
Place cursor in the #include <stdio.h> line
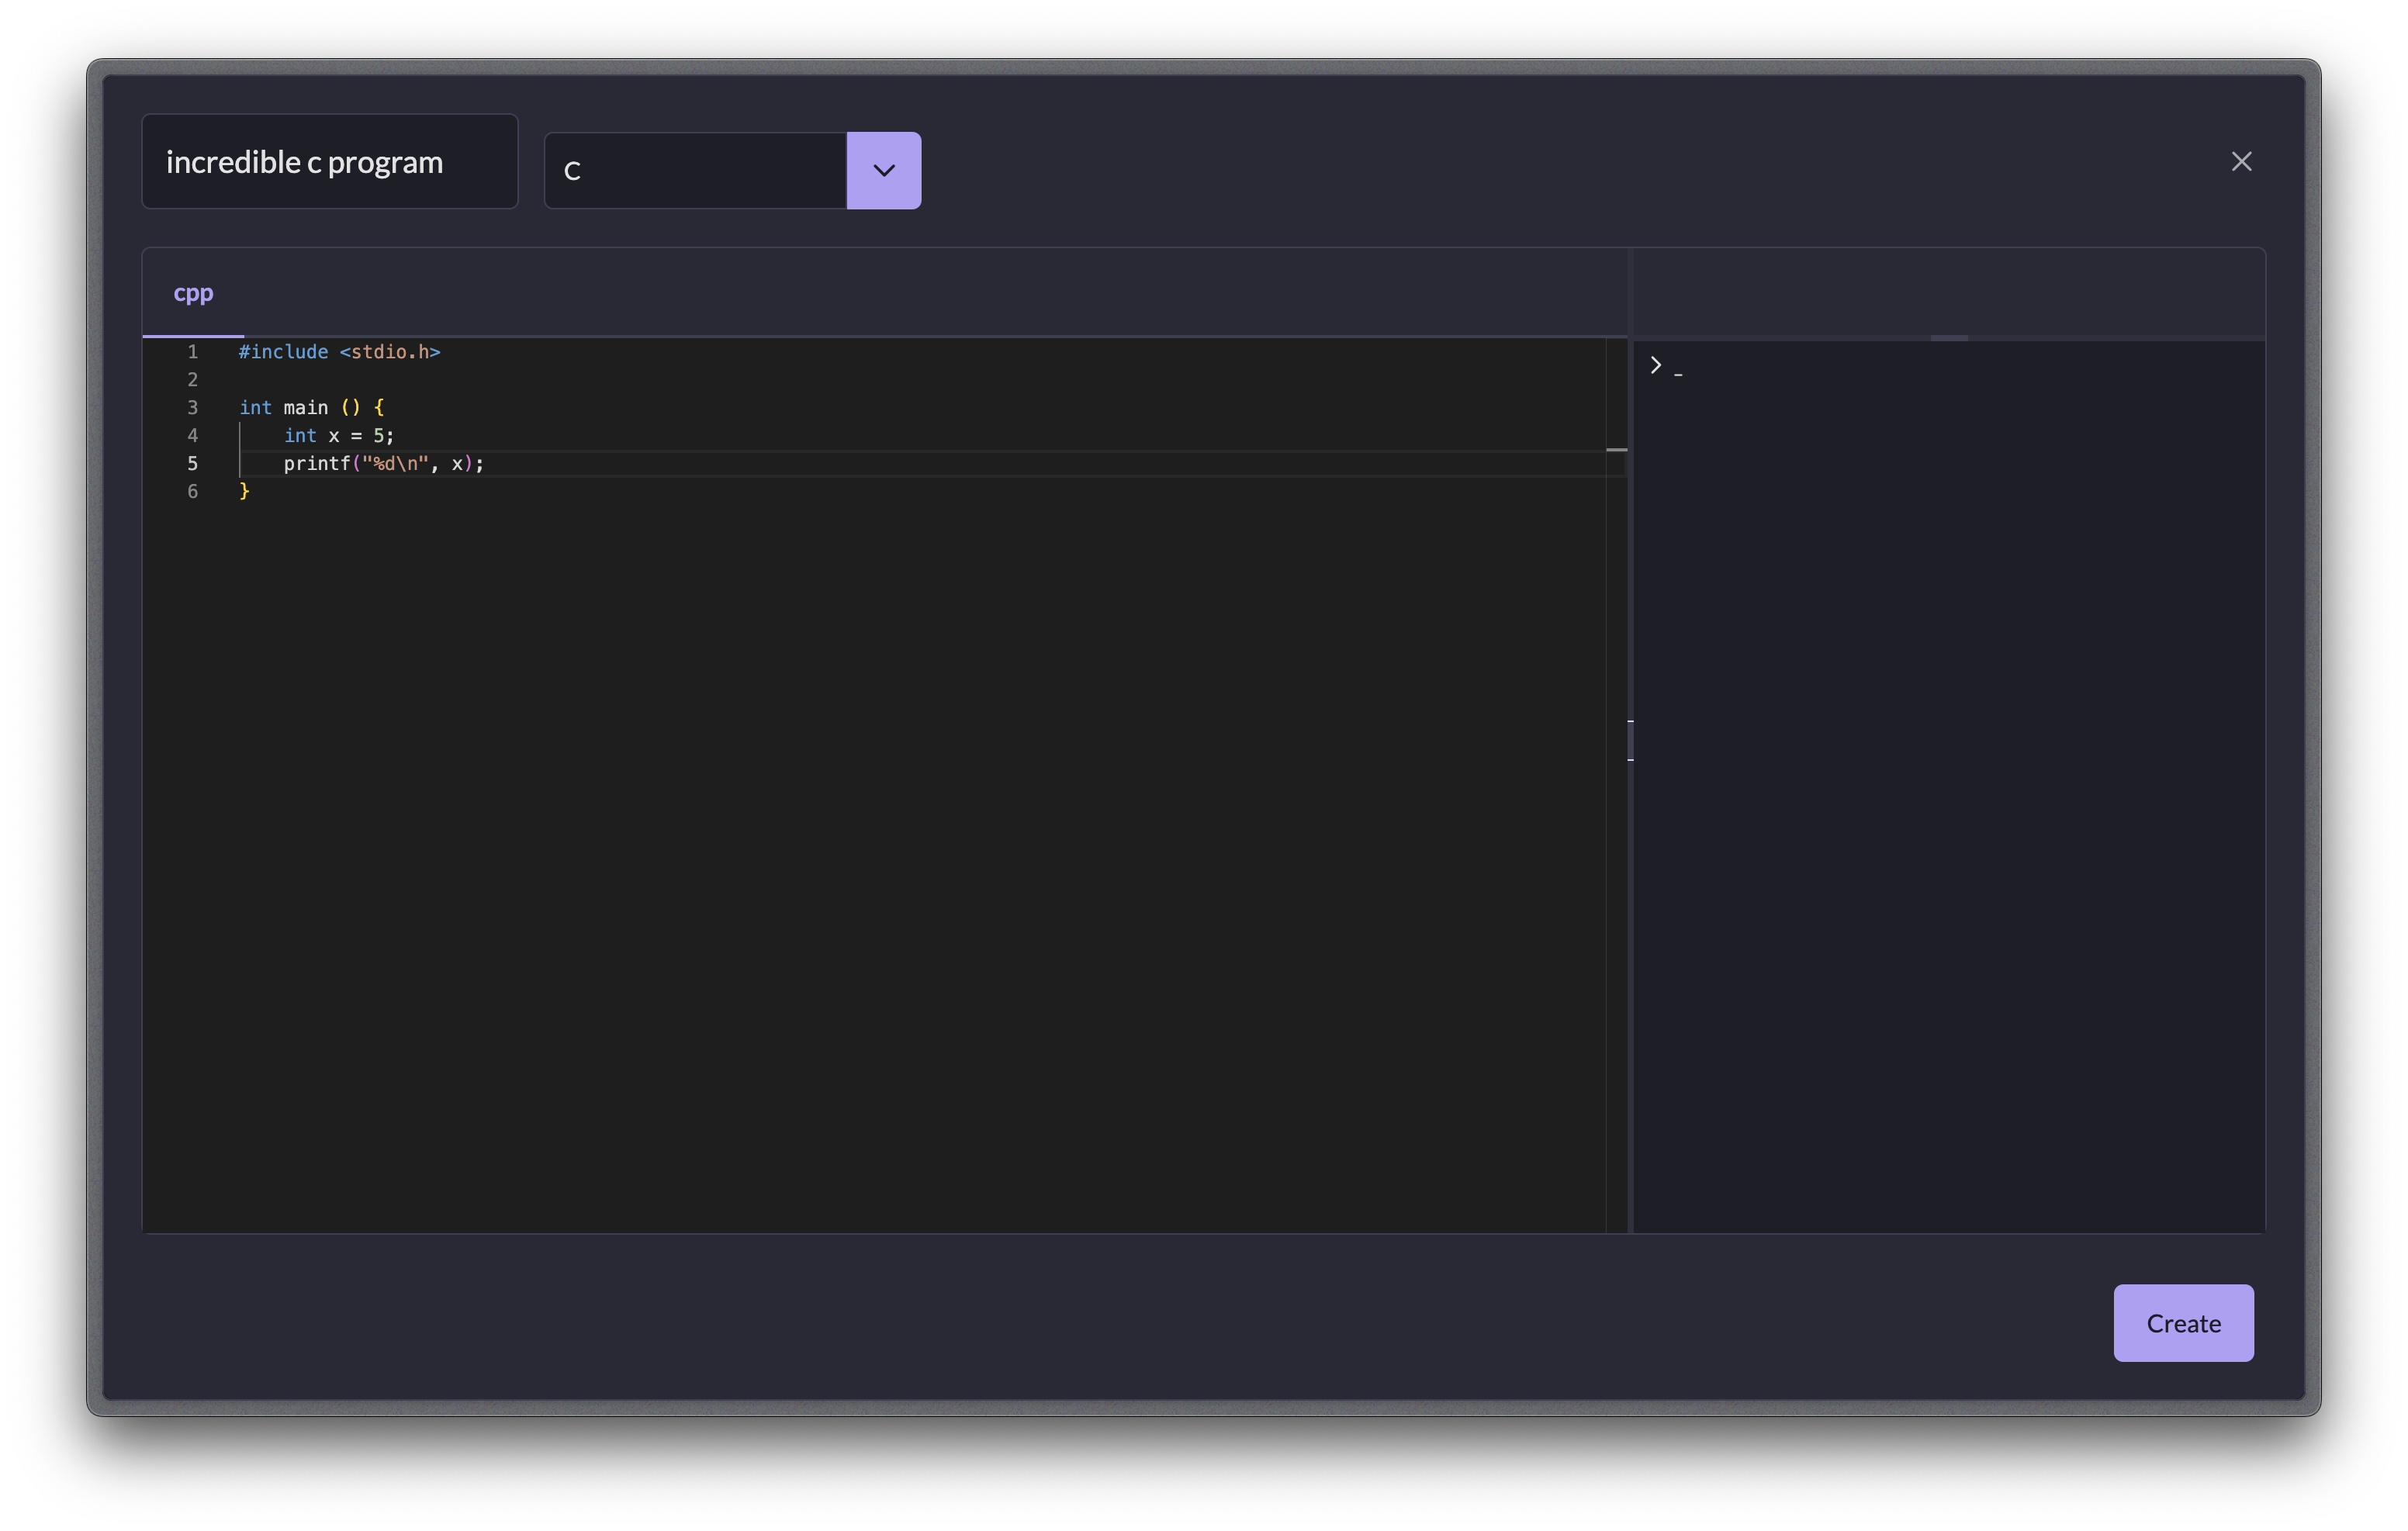pos(339,352)
